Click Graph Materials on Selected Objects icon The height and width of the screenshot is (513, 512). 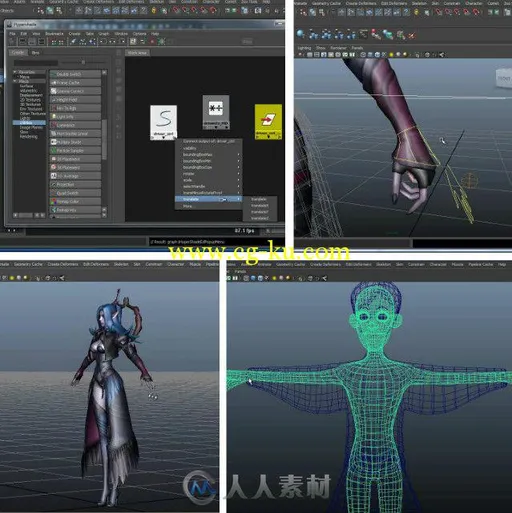click(x=92, y=41)
